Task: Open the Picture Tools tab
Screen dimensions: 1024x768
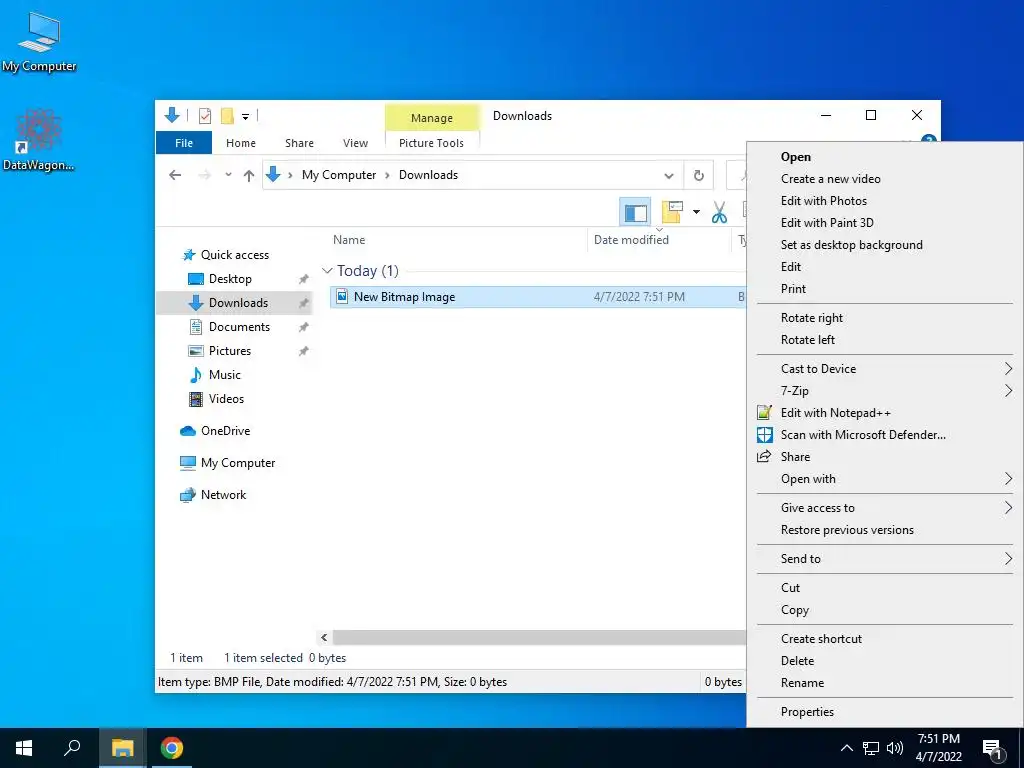Action: (431, 143)
